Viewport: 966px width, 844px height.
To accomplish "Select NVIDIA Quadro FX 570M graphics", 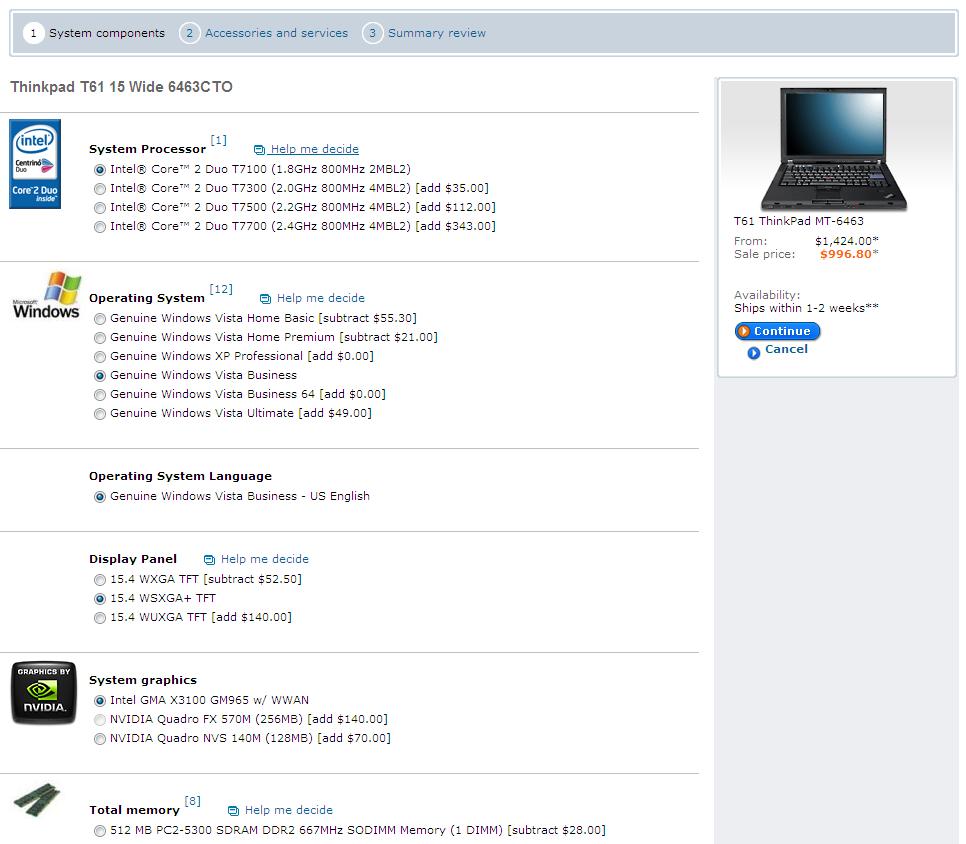I will point(100,720).
